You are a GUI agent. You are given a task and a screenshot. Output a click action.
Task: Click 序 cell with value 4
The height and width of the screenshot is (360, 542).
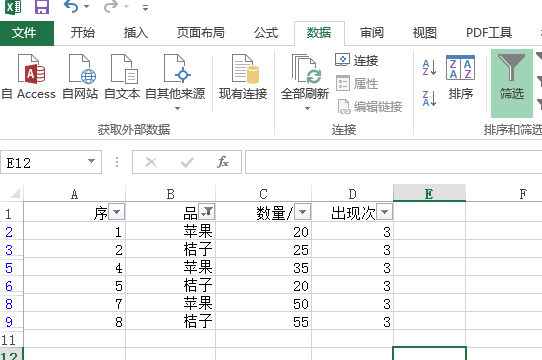74,267
